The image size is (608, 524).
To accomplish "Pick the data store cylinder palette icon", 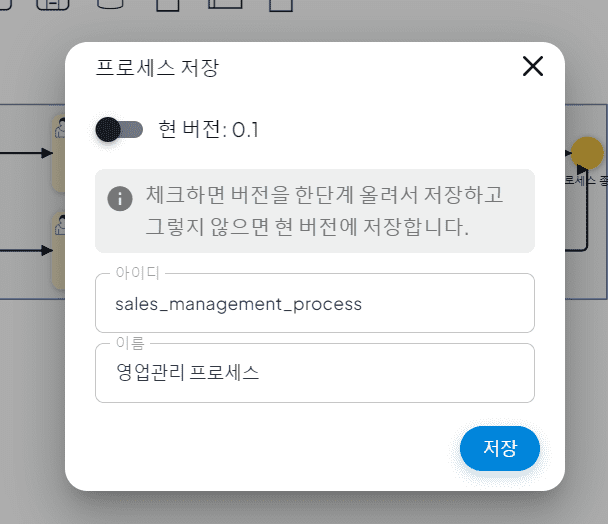I will [x=110, y=4].
